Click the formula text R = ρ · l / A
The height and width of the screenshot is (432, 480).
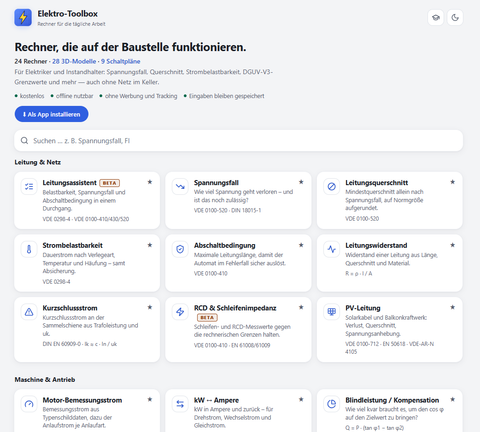[359, 273]
